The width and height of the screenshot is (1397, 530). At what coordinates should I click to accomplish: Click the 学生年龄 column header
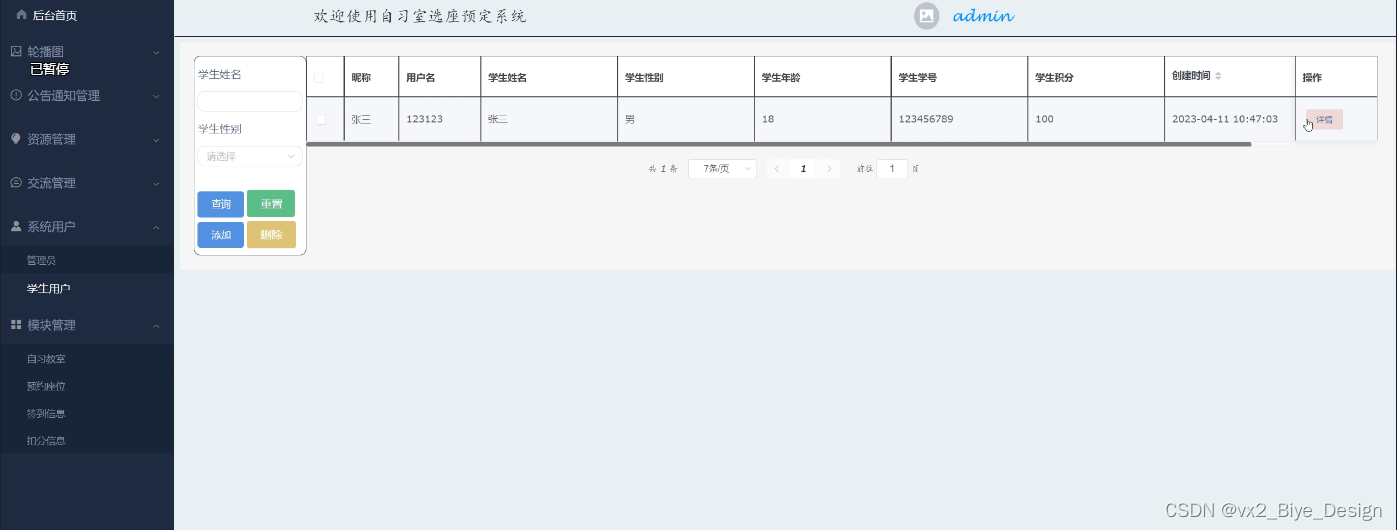823,77
